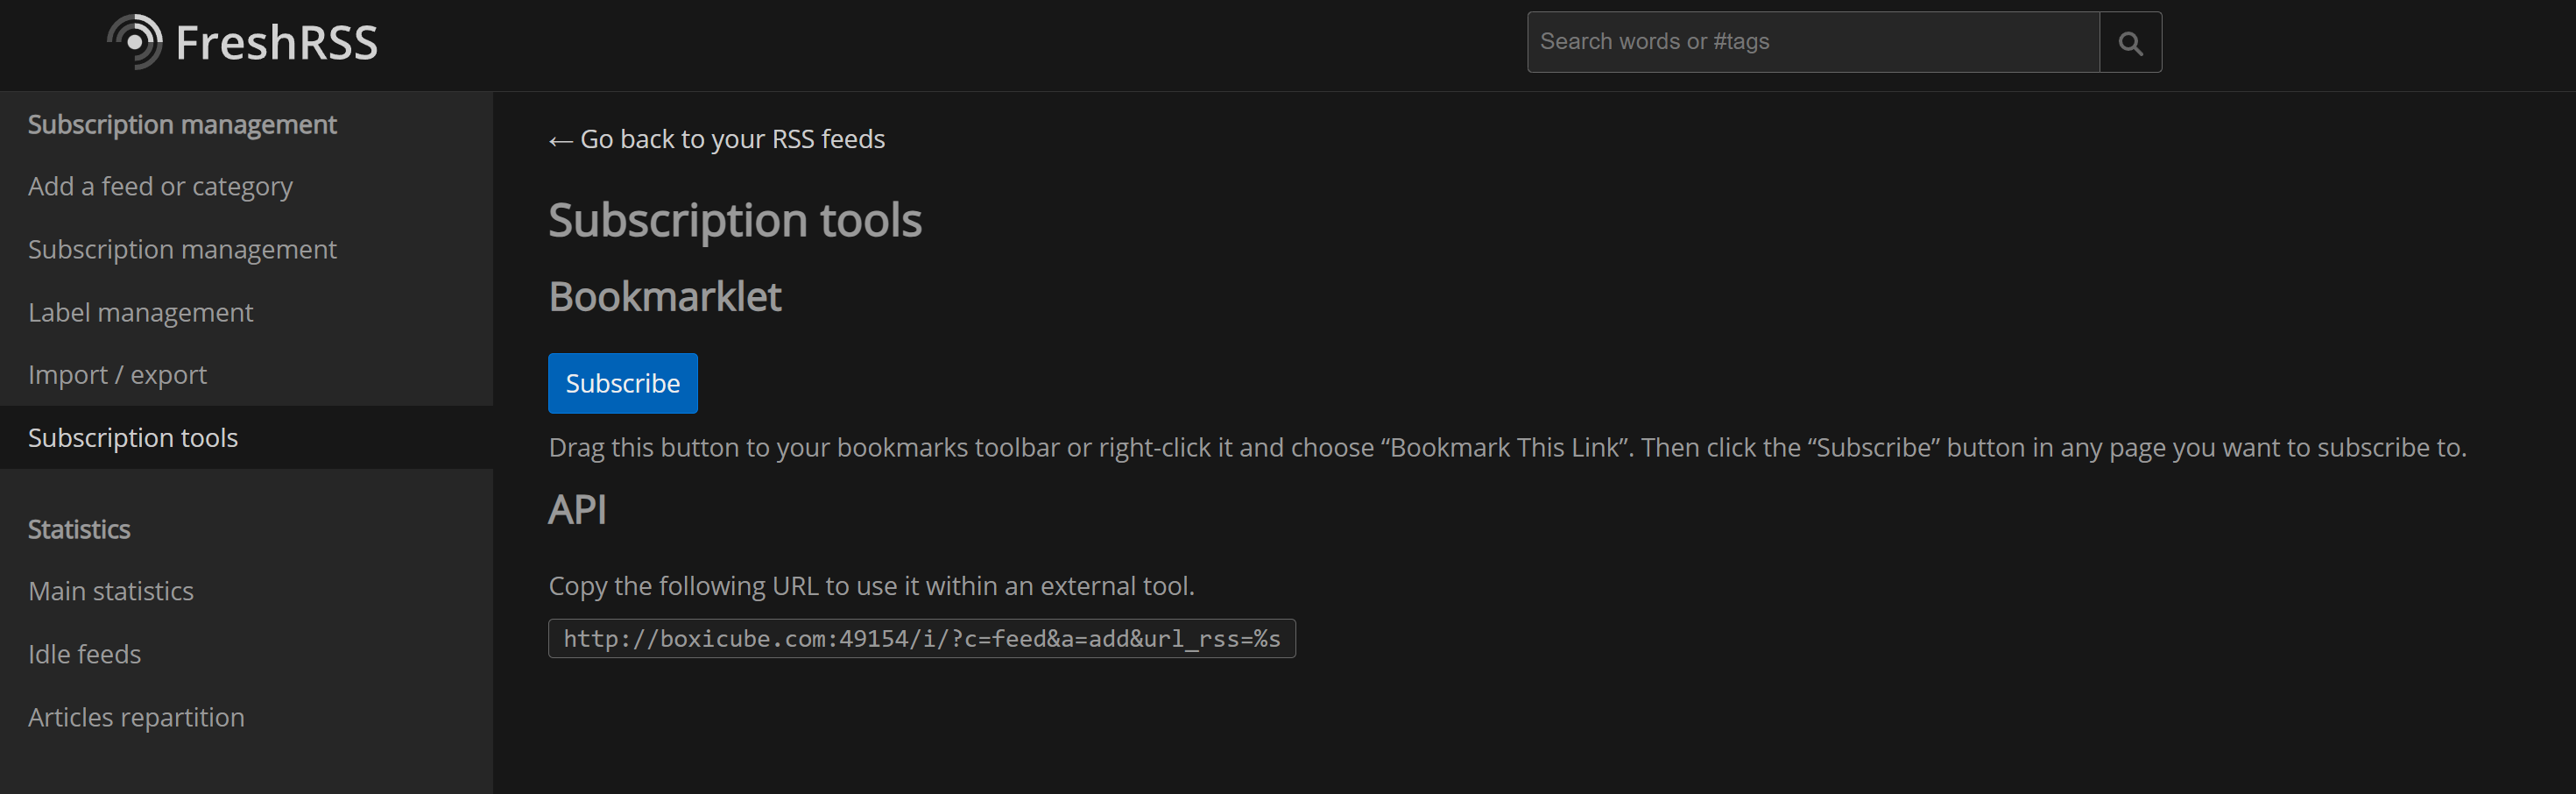Select Subscription tools in sidebar
This screenshot has width=2576, height=794.
tap(133, 438)
